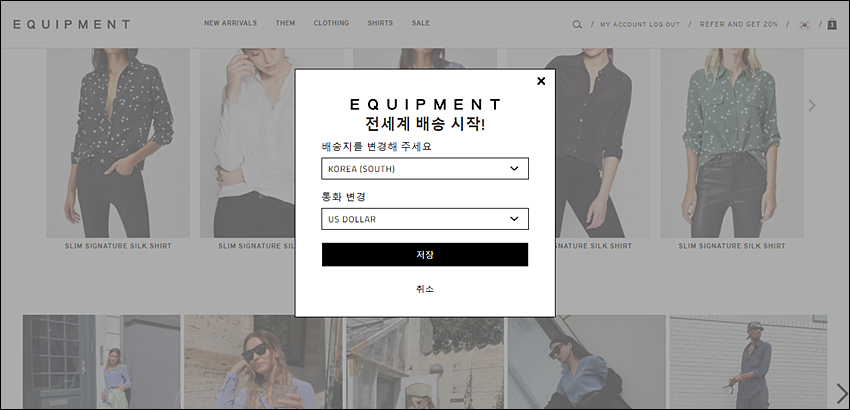Open the black star-print silk shirt photo
Image resolution: width=850 pixels, height=410 pixels.
118,143
